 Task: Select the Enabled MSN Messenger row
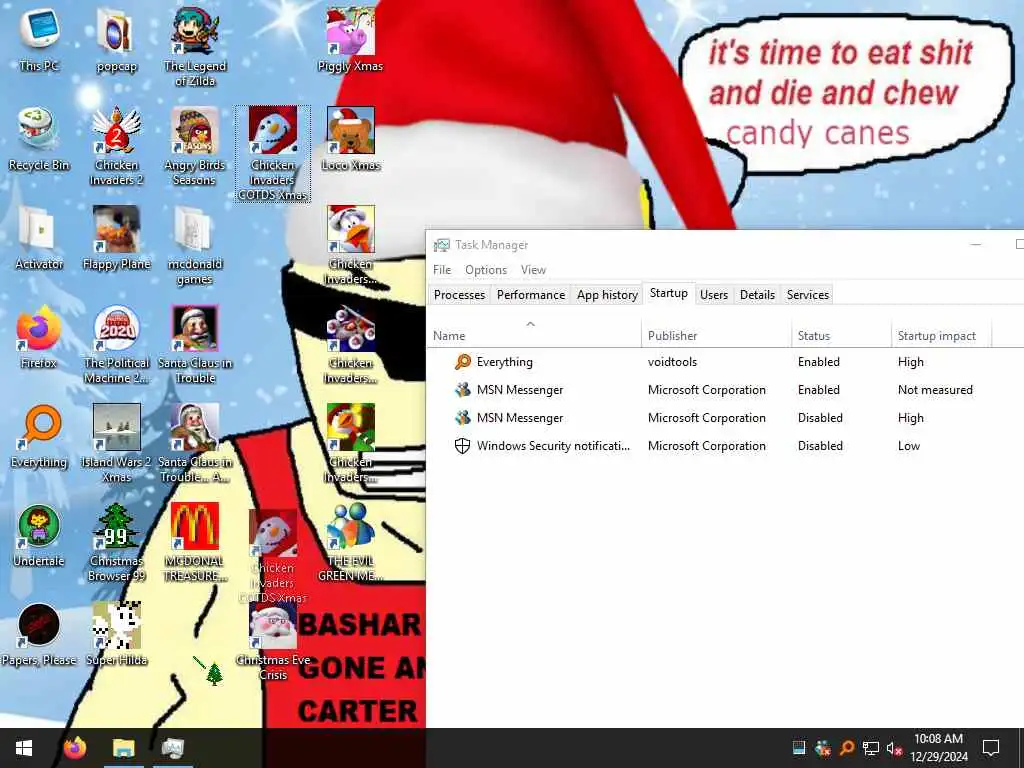(725, 390)
